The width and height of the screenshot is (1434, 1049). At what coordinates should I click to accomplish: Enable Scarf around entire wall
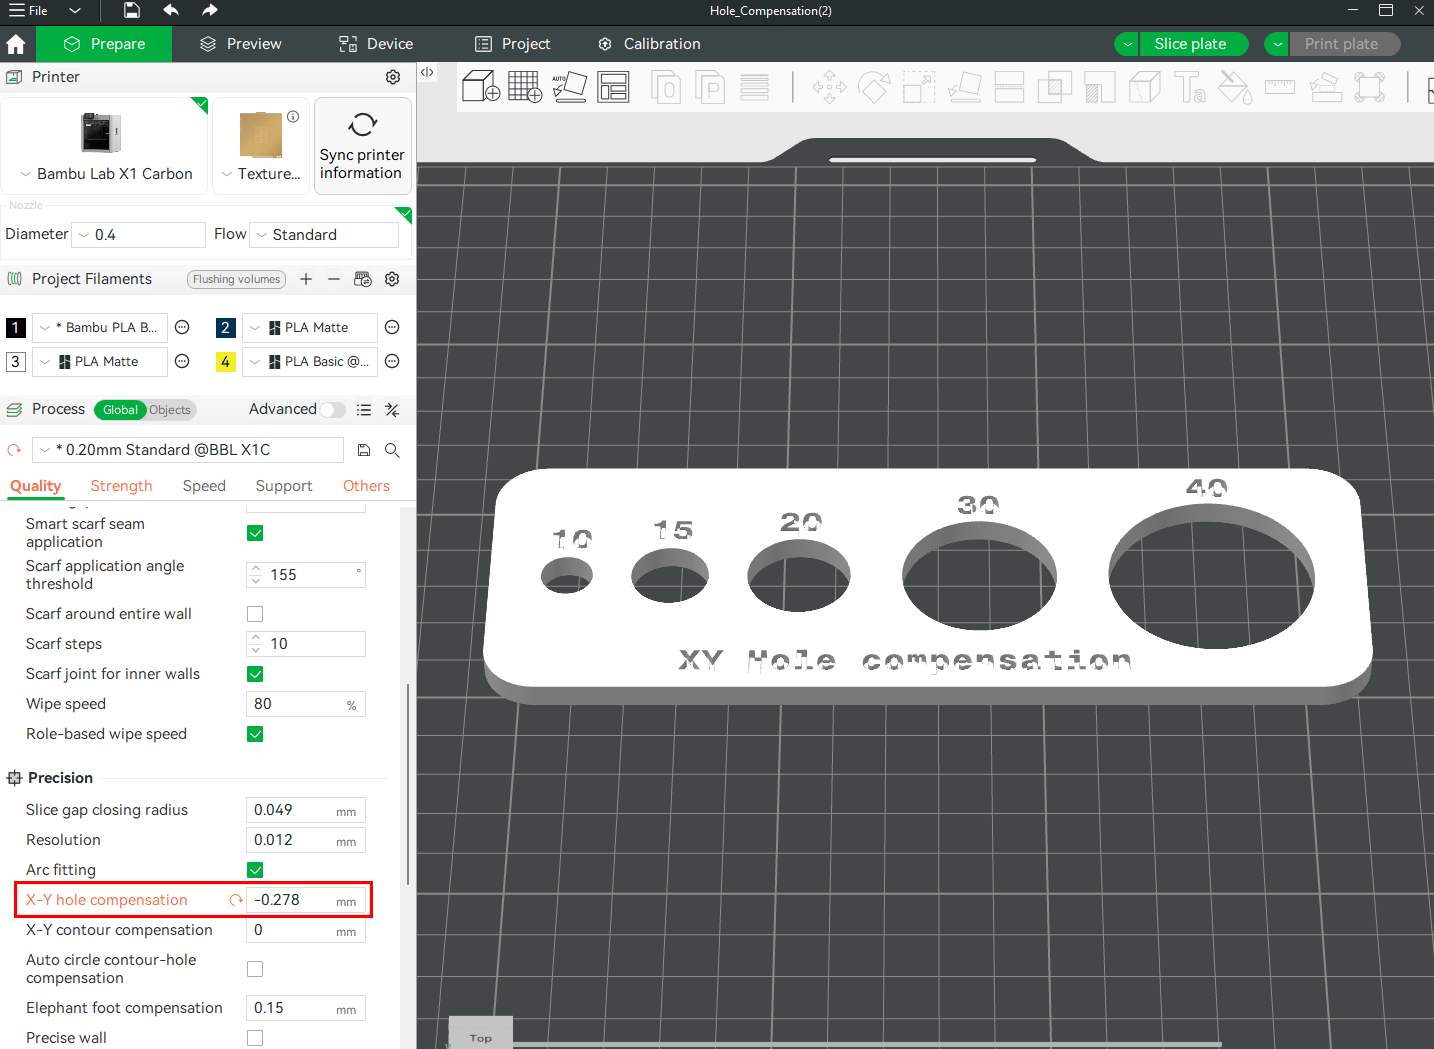coord(255,614)
